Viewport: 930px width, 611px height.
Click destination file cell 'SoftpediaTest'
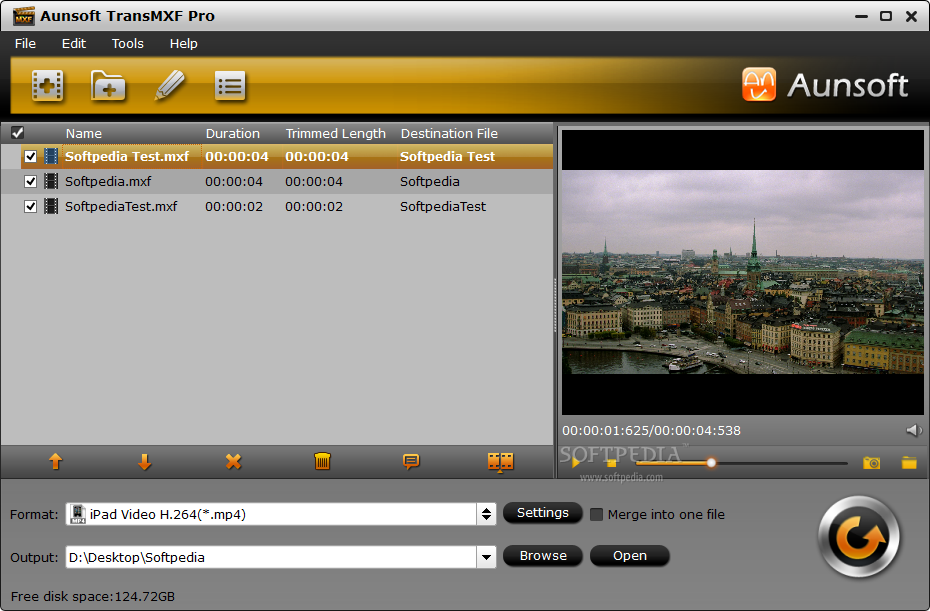pos(442,206)
